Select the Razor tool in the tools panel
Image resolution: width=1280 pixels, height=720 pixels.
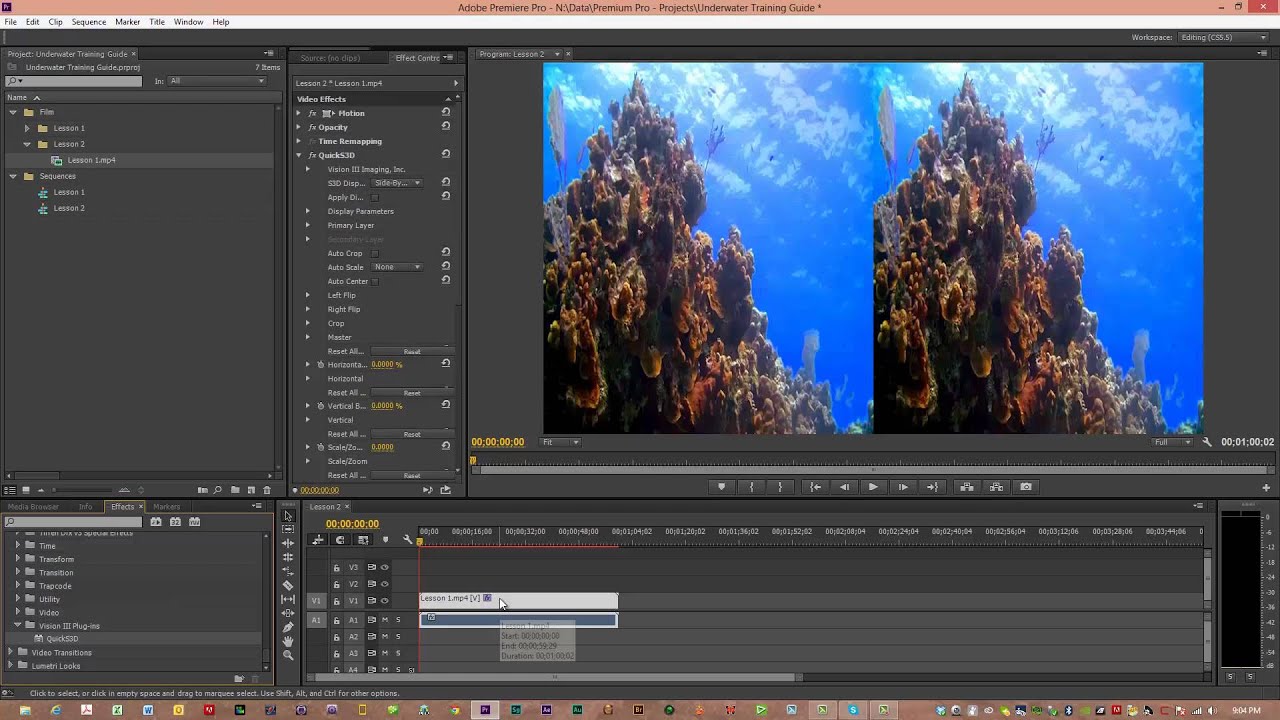(x=288, y=585)
